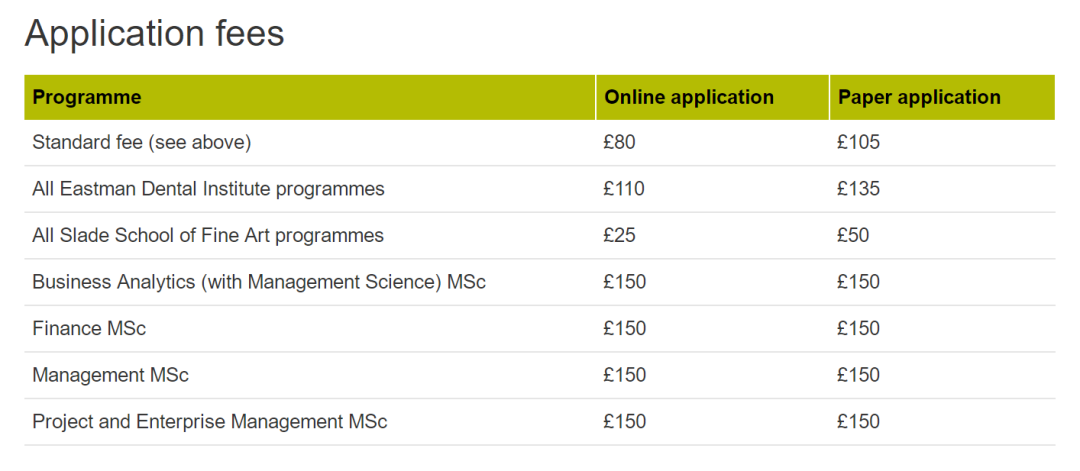Click the £25 Slade online fee
Viewport: 1080px width, 471px height.
click(x=619, y=236)
